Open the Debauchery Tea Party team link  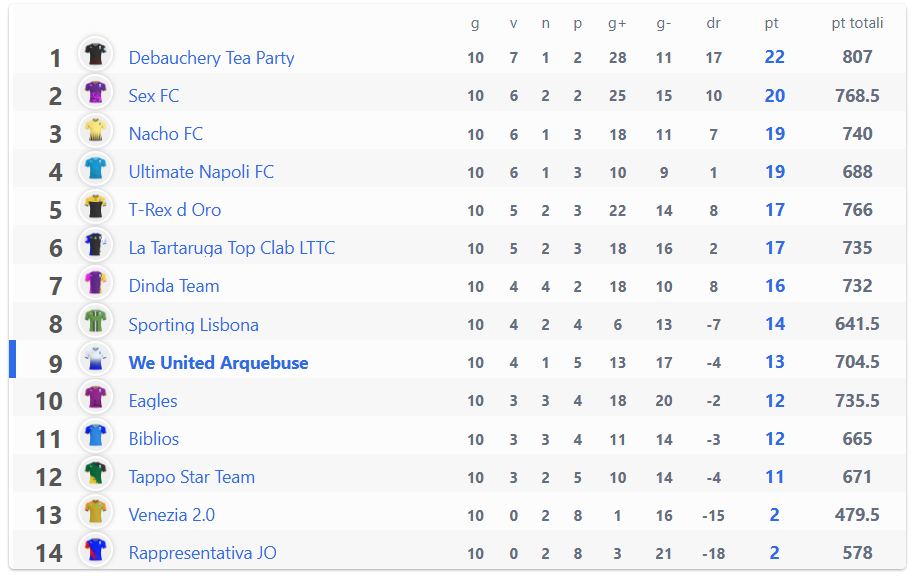[x=211, y=58]
